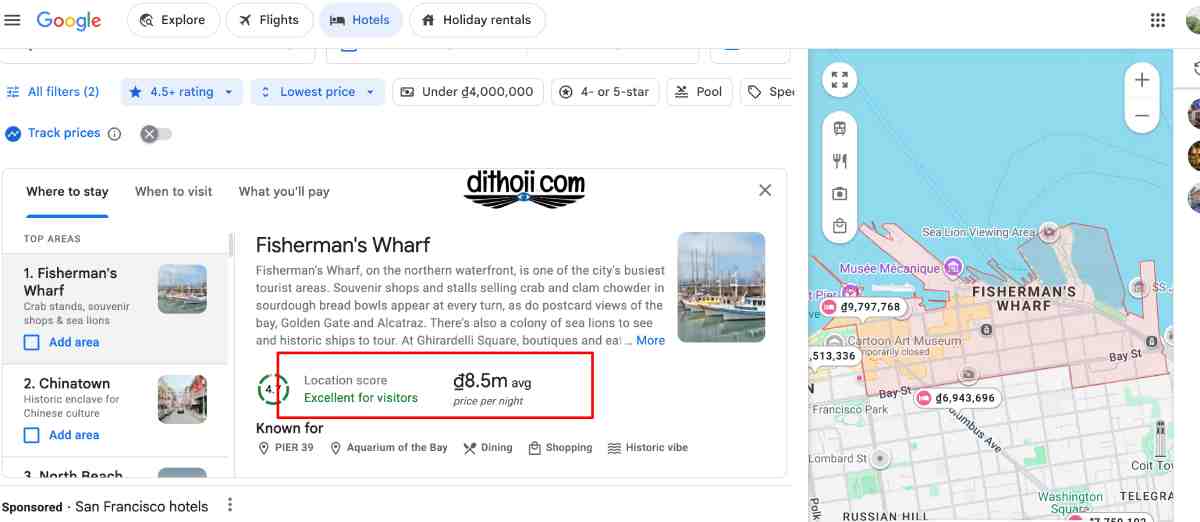Click the Excellent for visitors text

361,398
